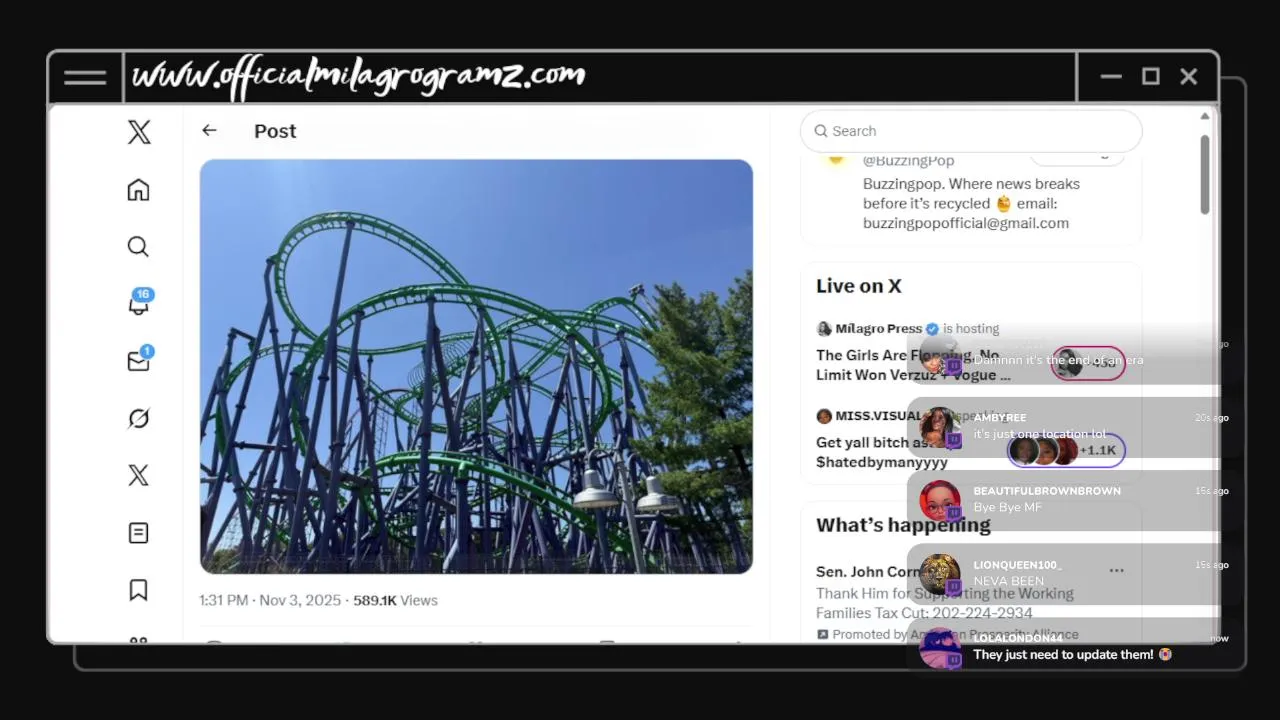Click the X logo in the sidebar

click(139, 131)
